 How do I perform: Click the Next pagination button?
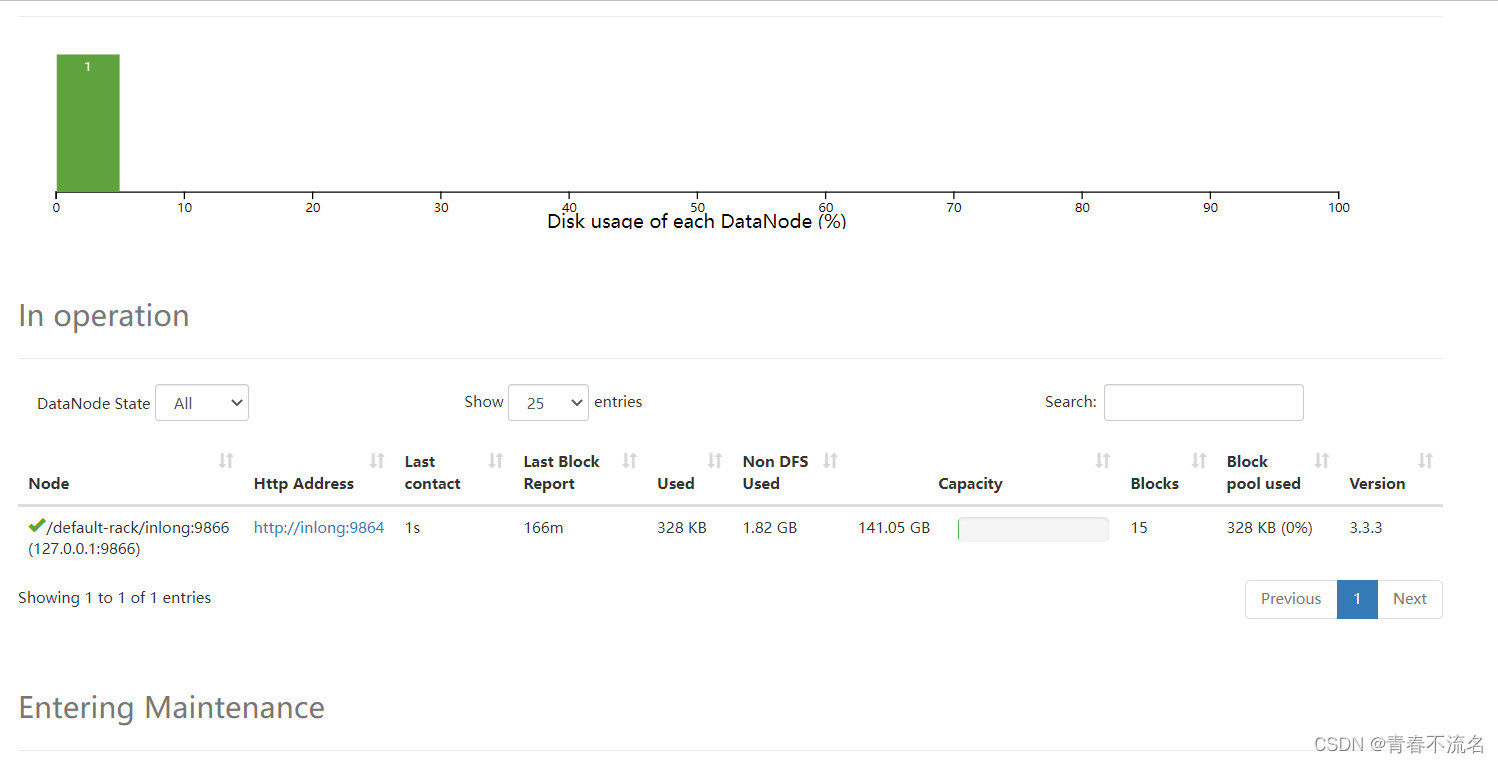(x=1410, y=598)
